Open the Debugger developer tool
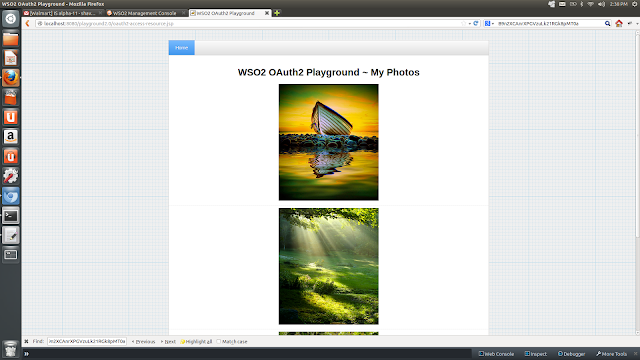Viewport: 640px width, 360px height. (x=571, y=354)
